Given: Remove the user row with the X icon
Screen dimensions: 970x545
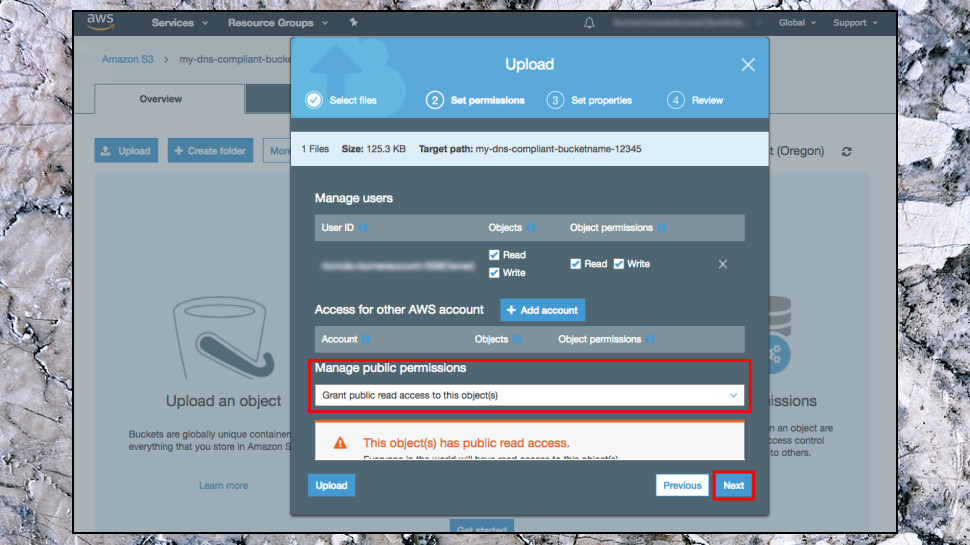Looking at the screenshot, I should point(723,264).
